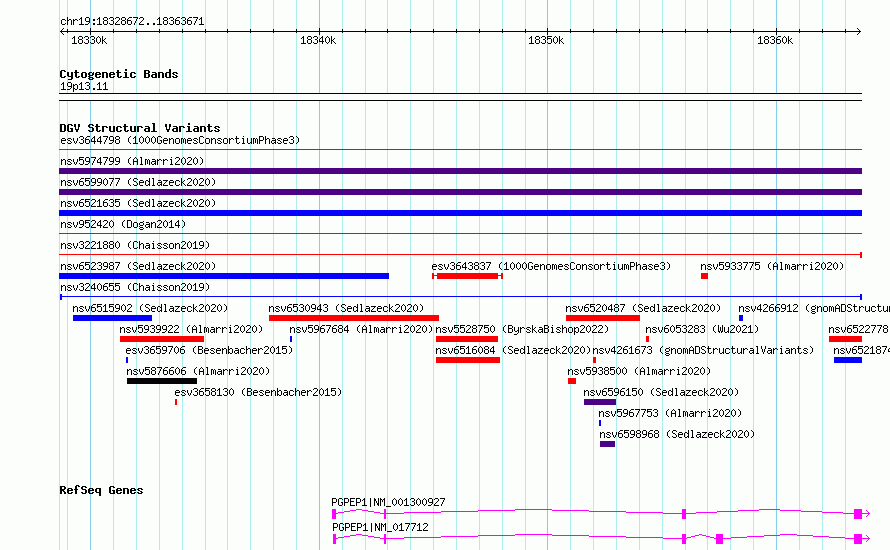Open variant esv3644798 (1000GenomesConsortiumPhase3)
Viewport: 890px width, 550px height.
point(180,140)
